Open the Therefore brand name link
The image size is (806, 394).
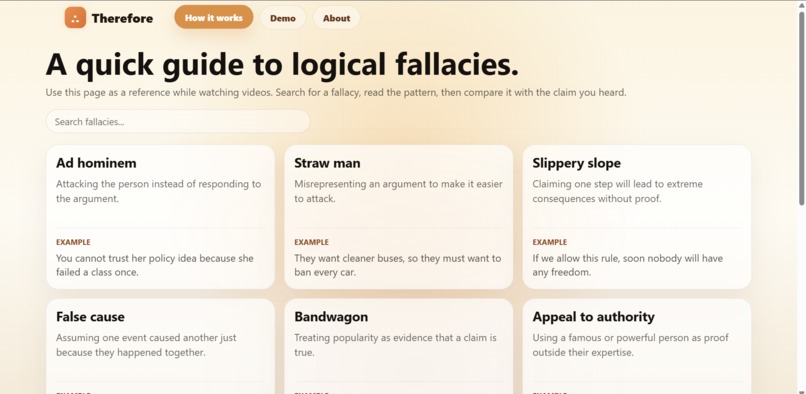[122, 19]
